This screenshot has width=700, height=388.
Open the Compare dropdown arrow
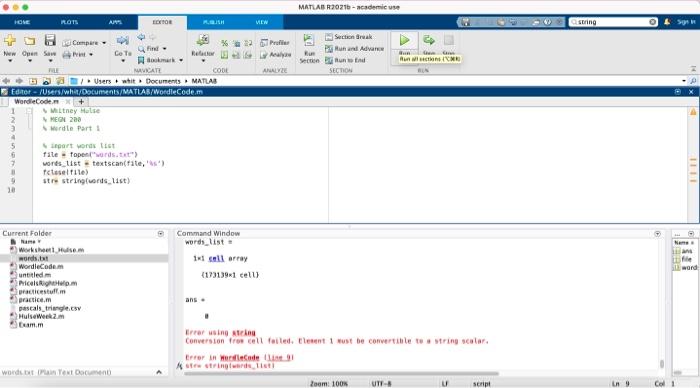point(104,43)
